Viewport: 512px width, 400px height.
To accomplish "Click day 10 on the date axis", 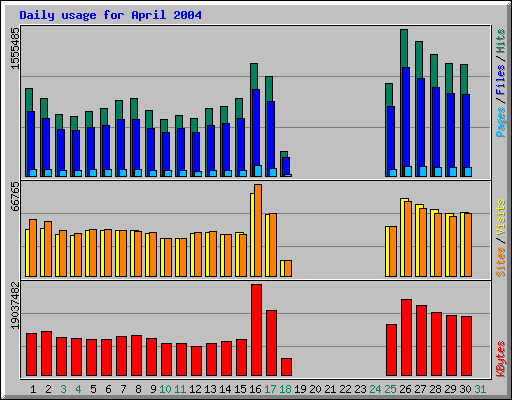I will pyautogui.click(x=165, y=389).
